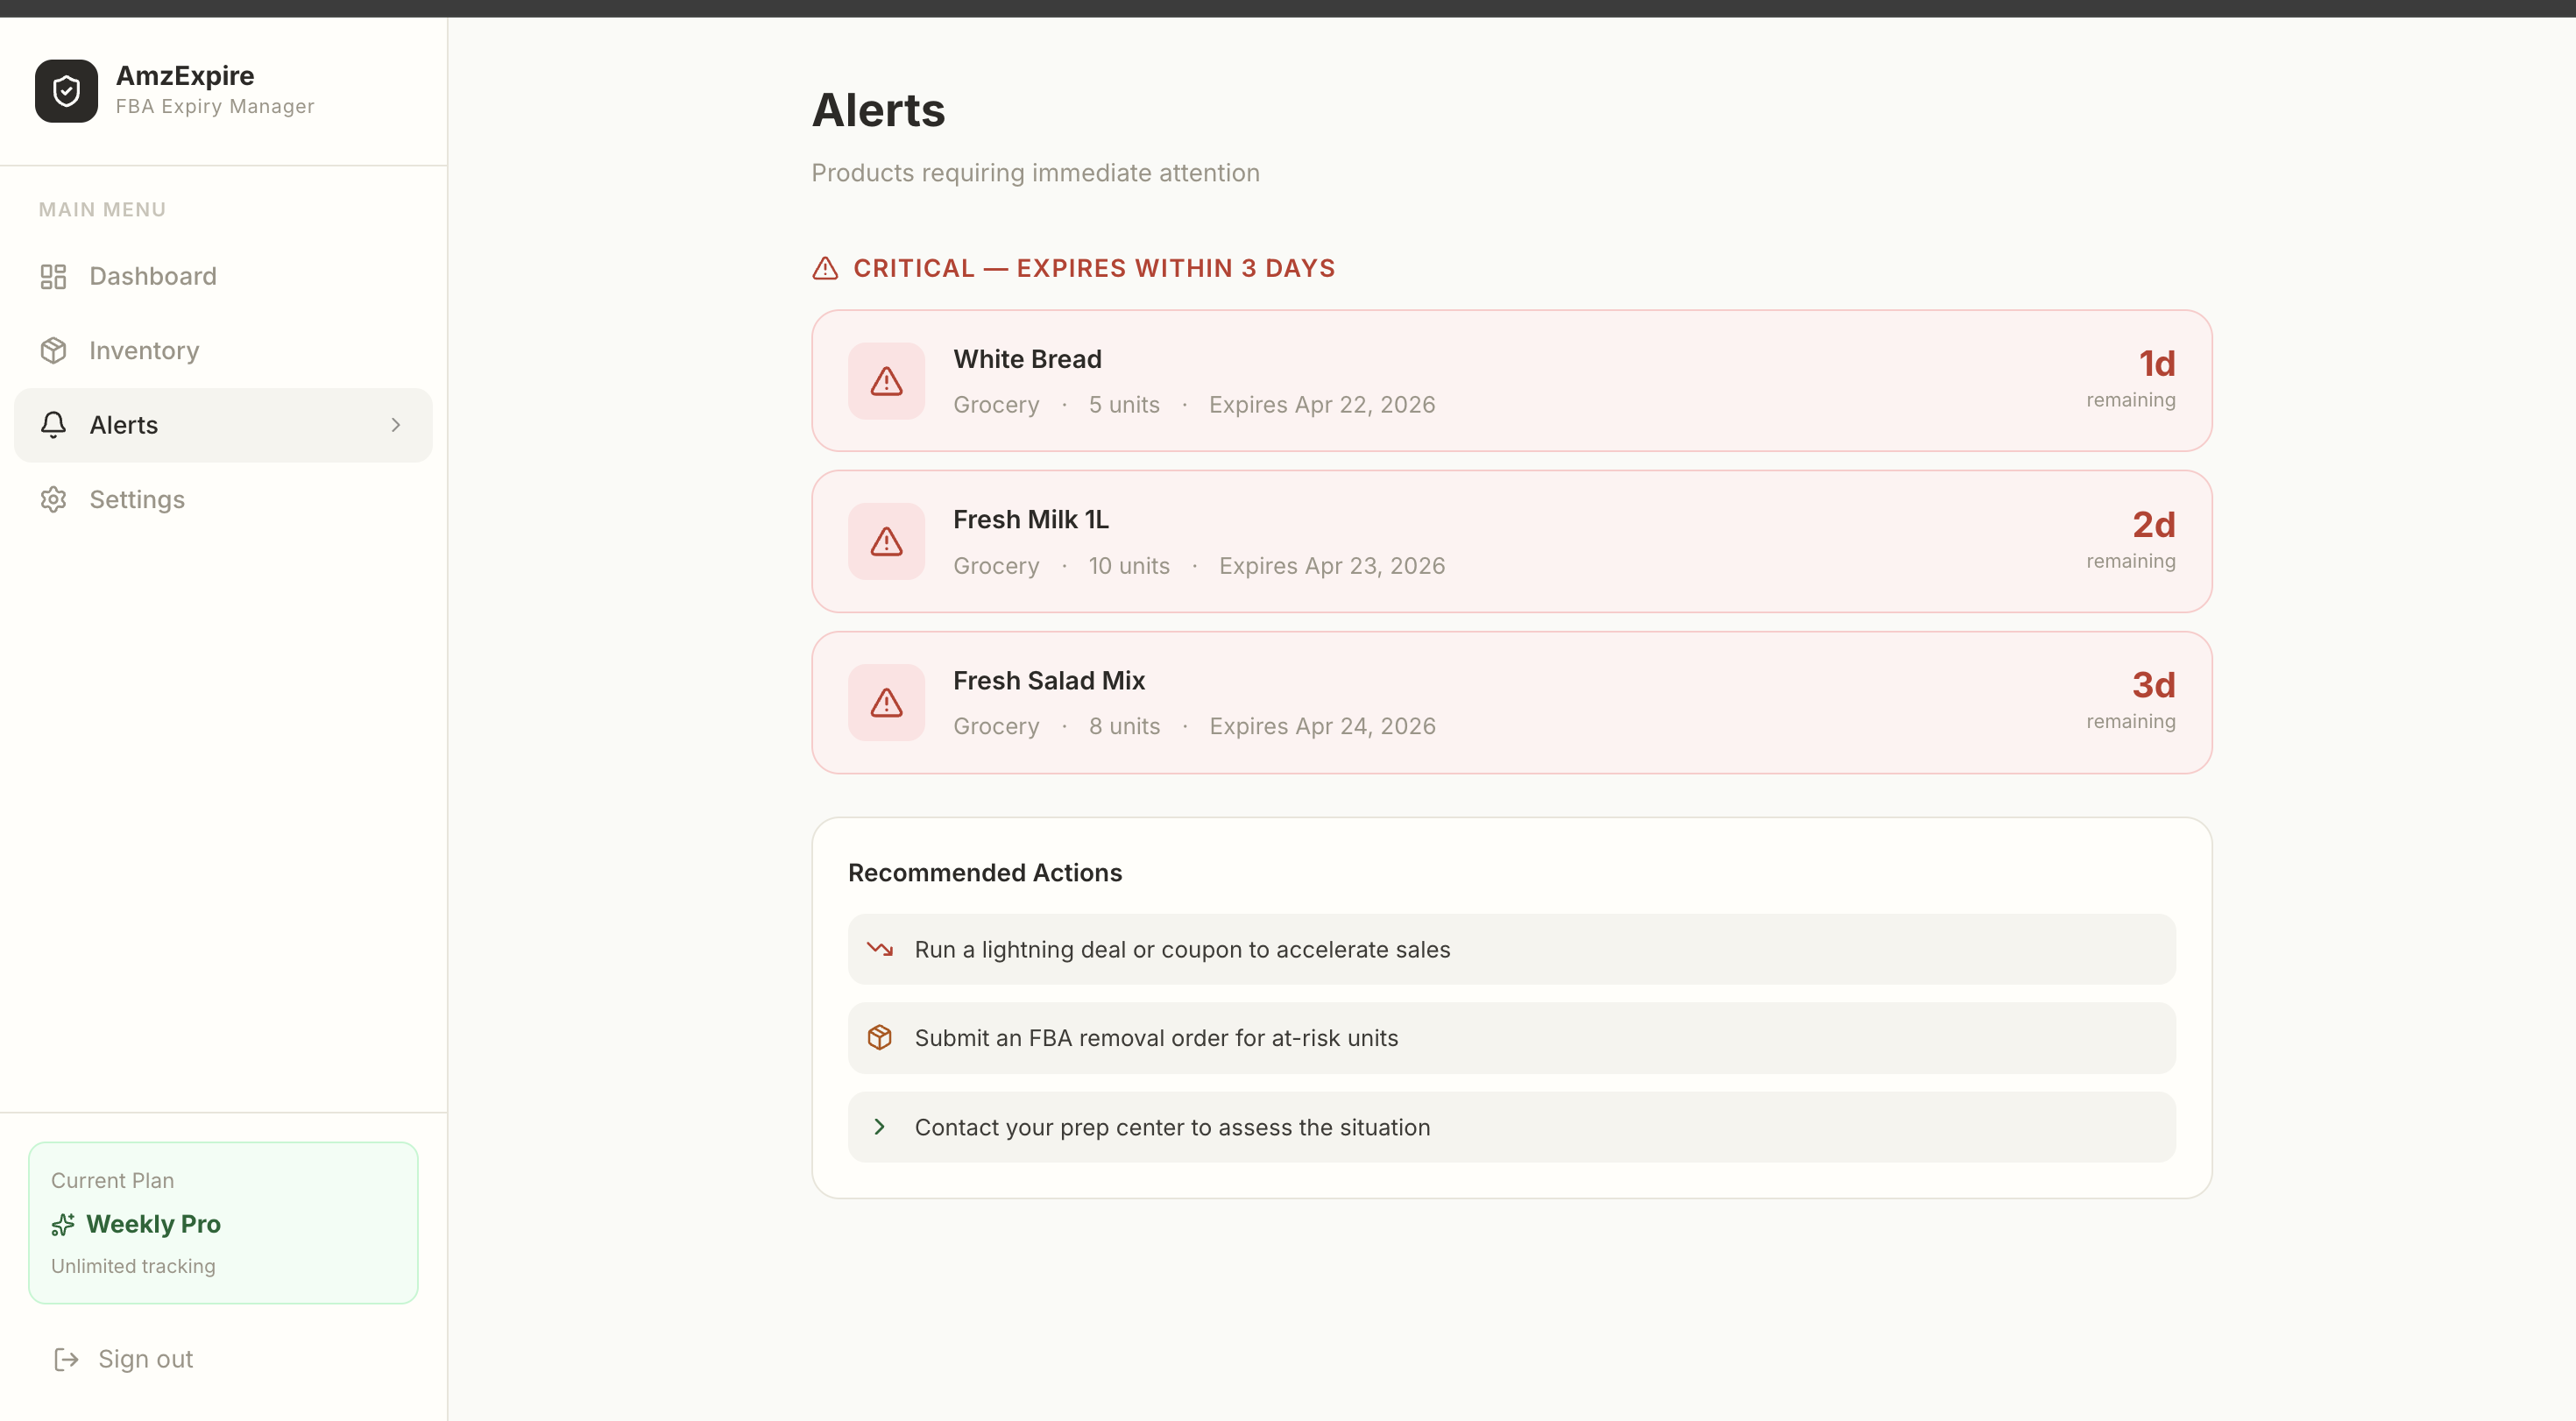Click White Bread warning triangle icon
Screen dimensions: 2576x1421
[x=886, y=381]
